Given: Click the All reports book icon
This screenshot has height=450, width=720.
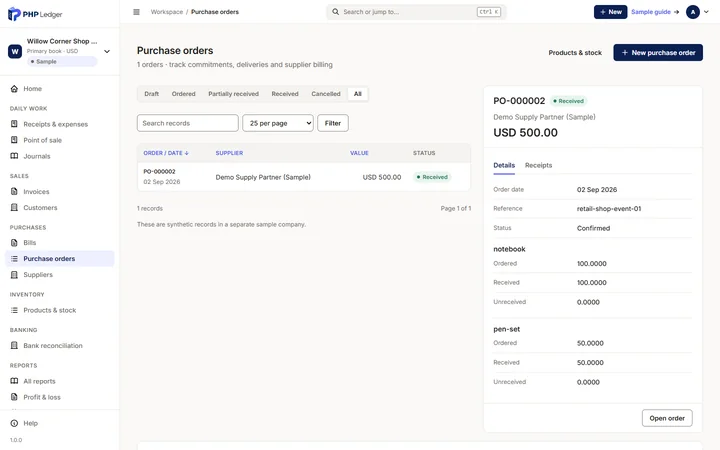Looking at the screenshot, I should 14,381.
